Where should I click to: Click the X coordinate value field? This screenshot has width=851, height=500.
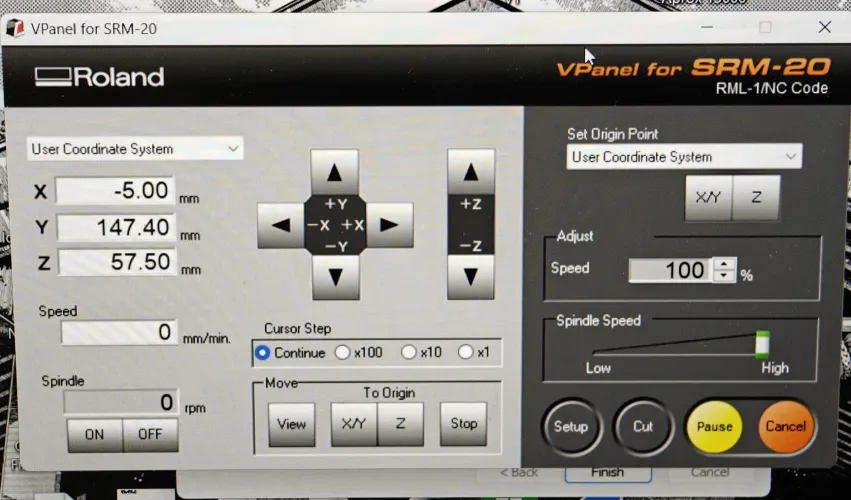(115, 191)
